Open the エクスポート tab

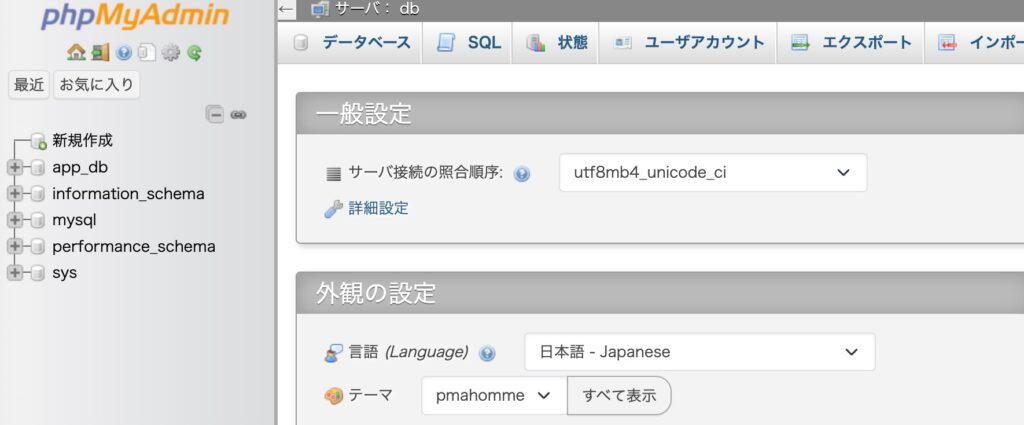(852, 42)
